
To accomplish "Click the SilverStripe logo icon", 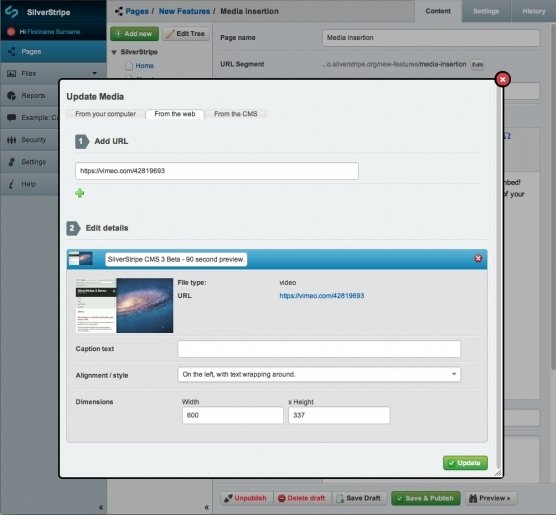I will click(x=11, y=12).
